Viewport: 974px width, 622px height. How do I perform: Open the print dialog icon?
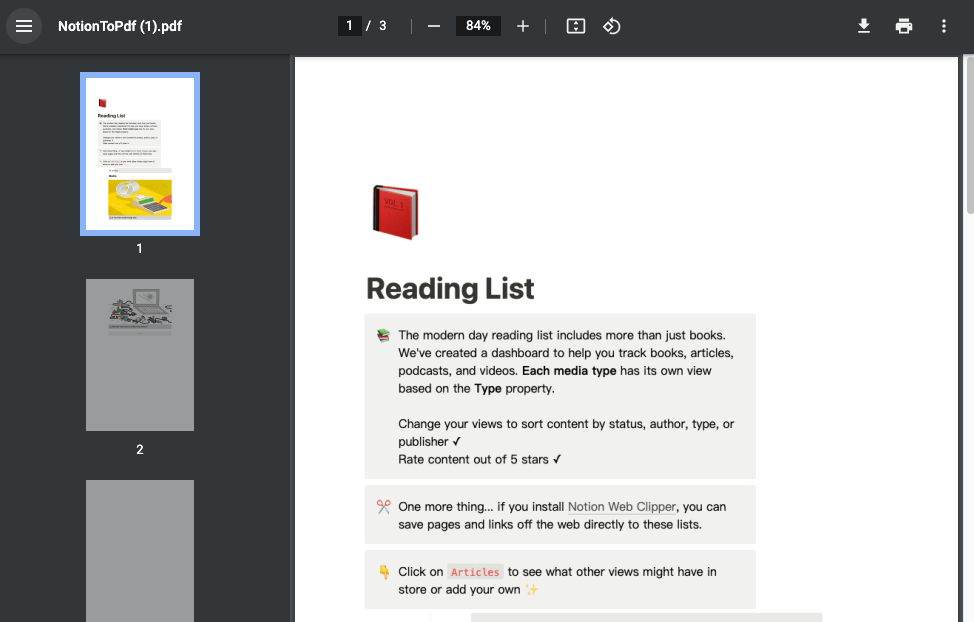click(x=903, y=26)
